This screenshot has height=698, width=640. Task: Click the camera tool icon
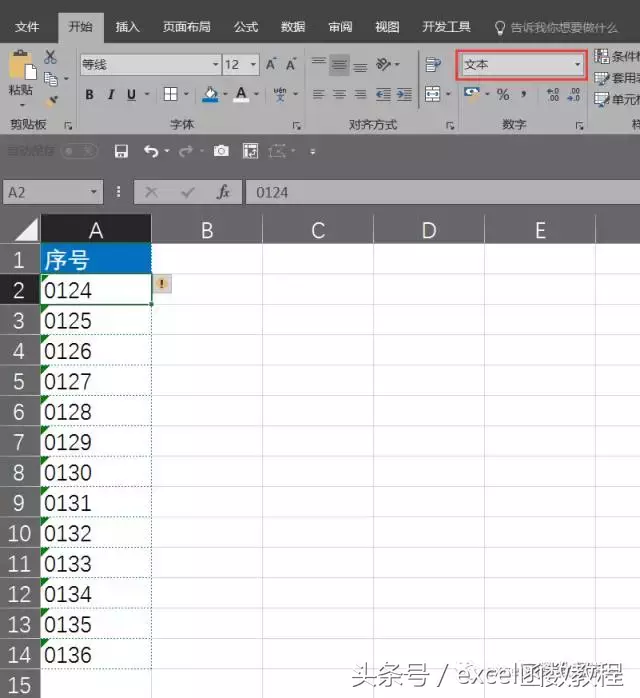[x=221, y=151]
